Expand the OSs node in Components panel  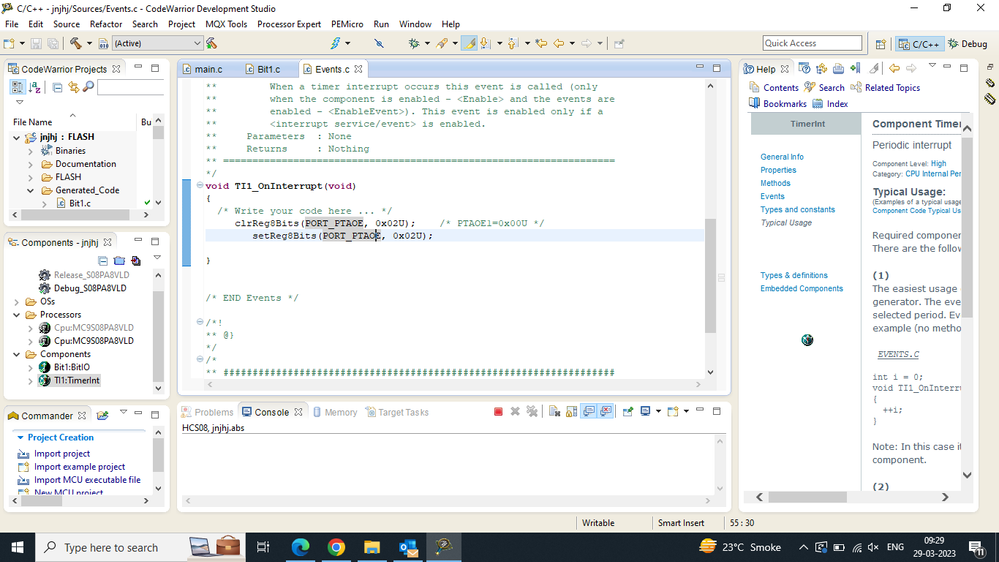coord(17,301)
